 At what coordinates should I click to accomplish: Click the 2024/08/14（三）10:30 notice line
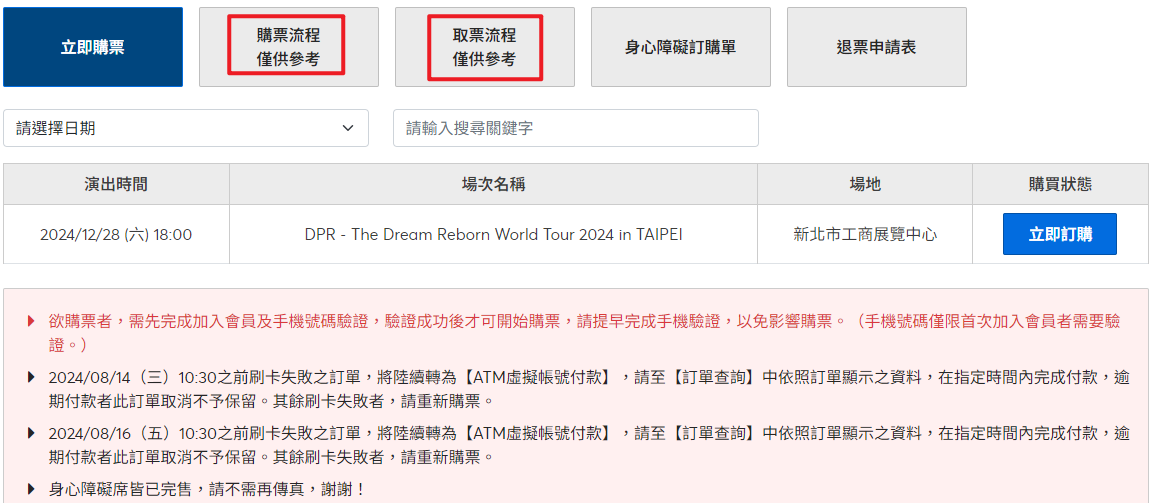pos(589,390)
